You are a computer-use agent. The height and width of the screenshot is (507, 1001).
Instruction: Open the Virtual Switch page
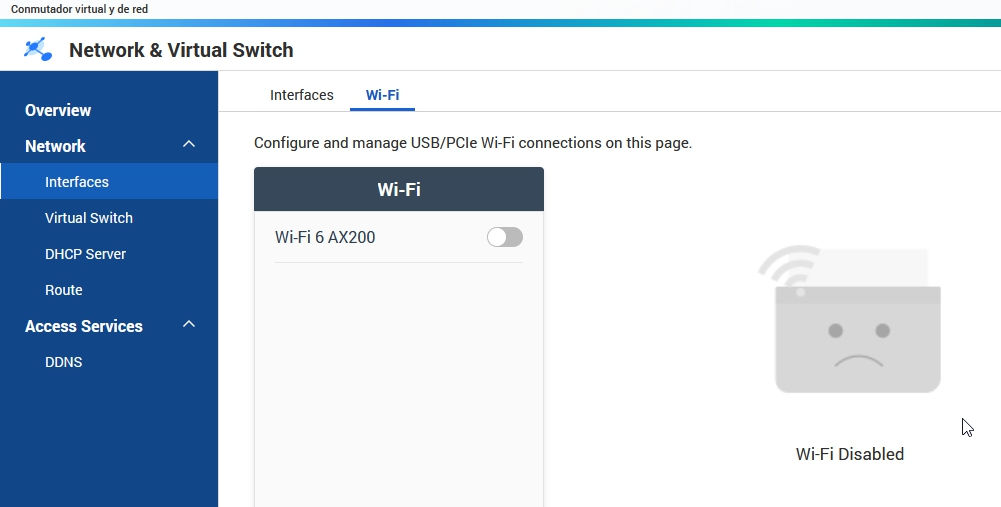pos(89,218)
